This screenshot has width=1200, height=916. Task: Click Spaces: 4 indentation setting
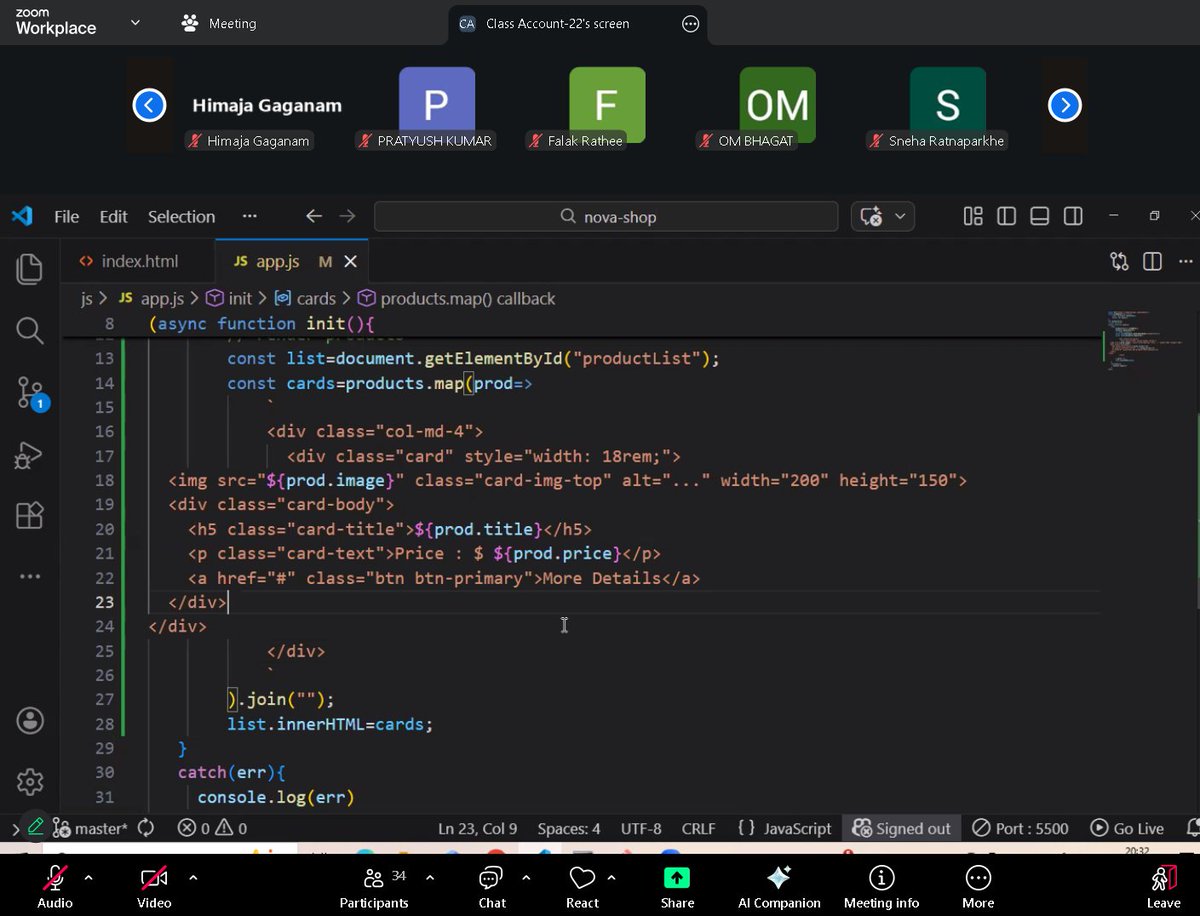(x=569, y=828)
